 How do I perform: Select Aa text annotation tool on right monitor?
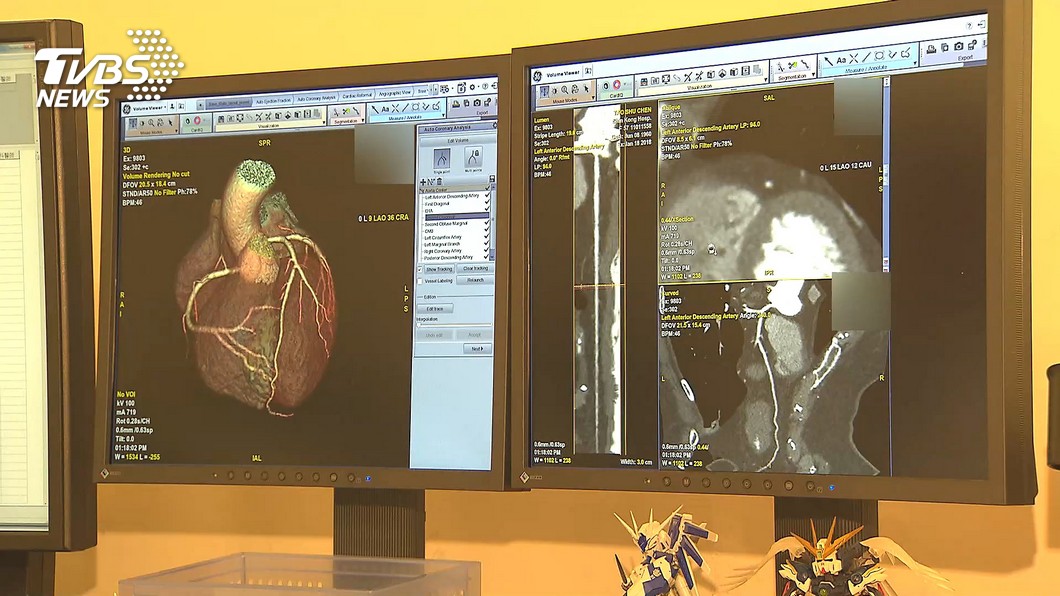(x=841, y=60)
